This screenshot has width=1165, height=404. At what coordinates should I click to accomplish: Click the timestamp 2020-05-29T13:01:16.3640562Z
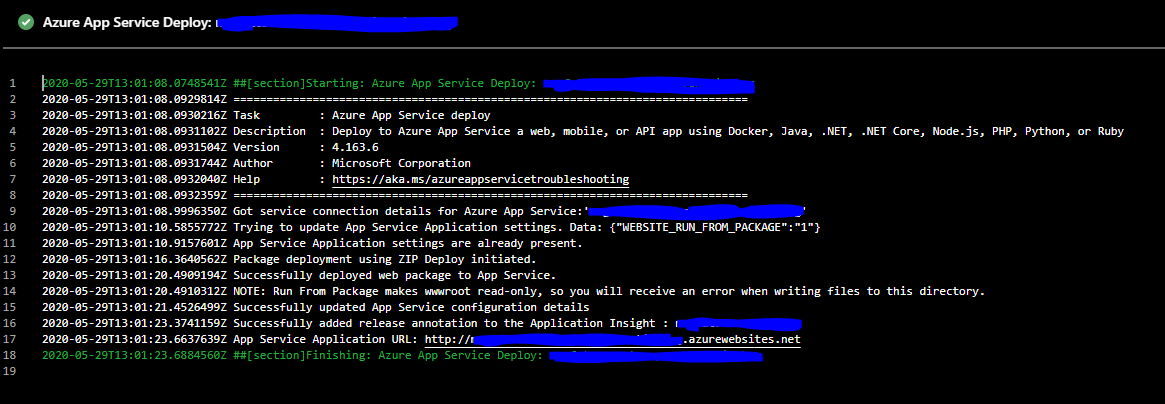click(x=134, y=259)
